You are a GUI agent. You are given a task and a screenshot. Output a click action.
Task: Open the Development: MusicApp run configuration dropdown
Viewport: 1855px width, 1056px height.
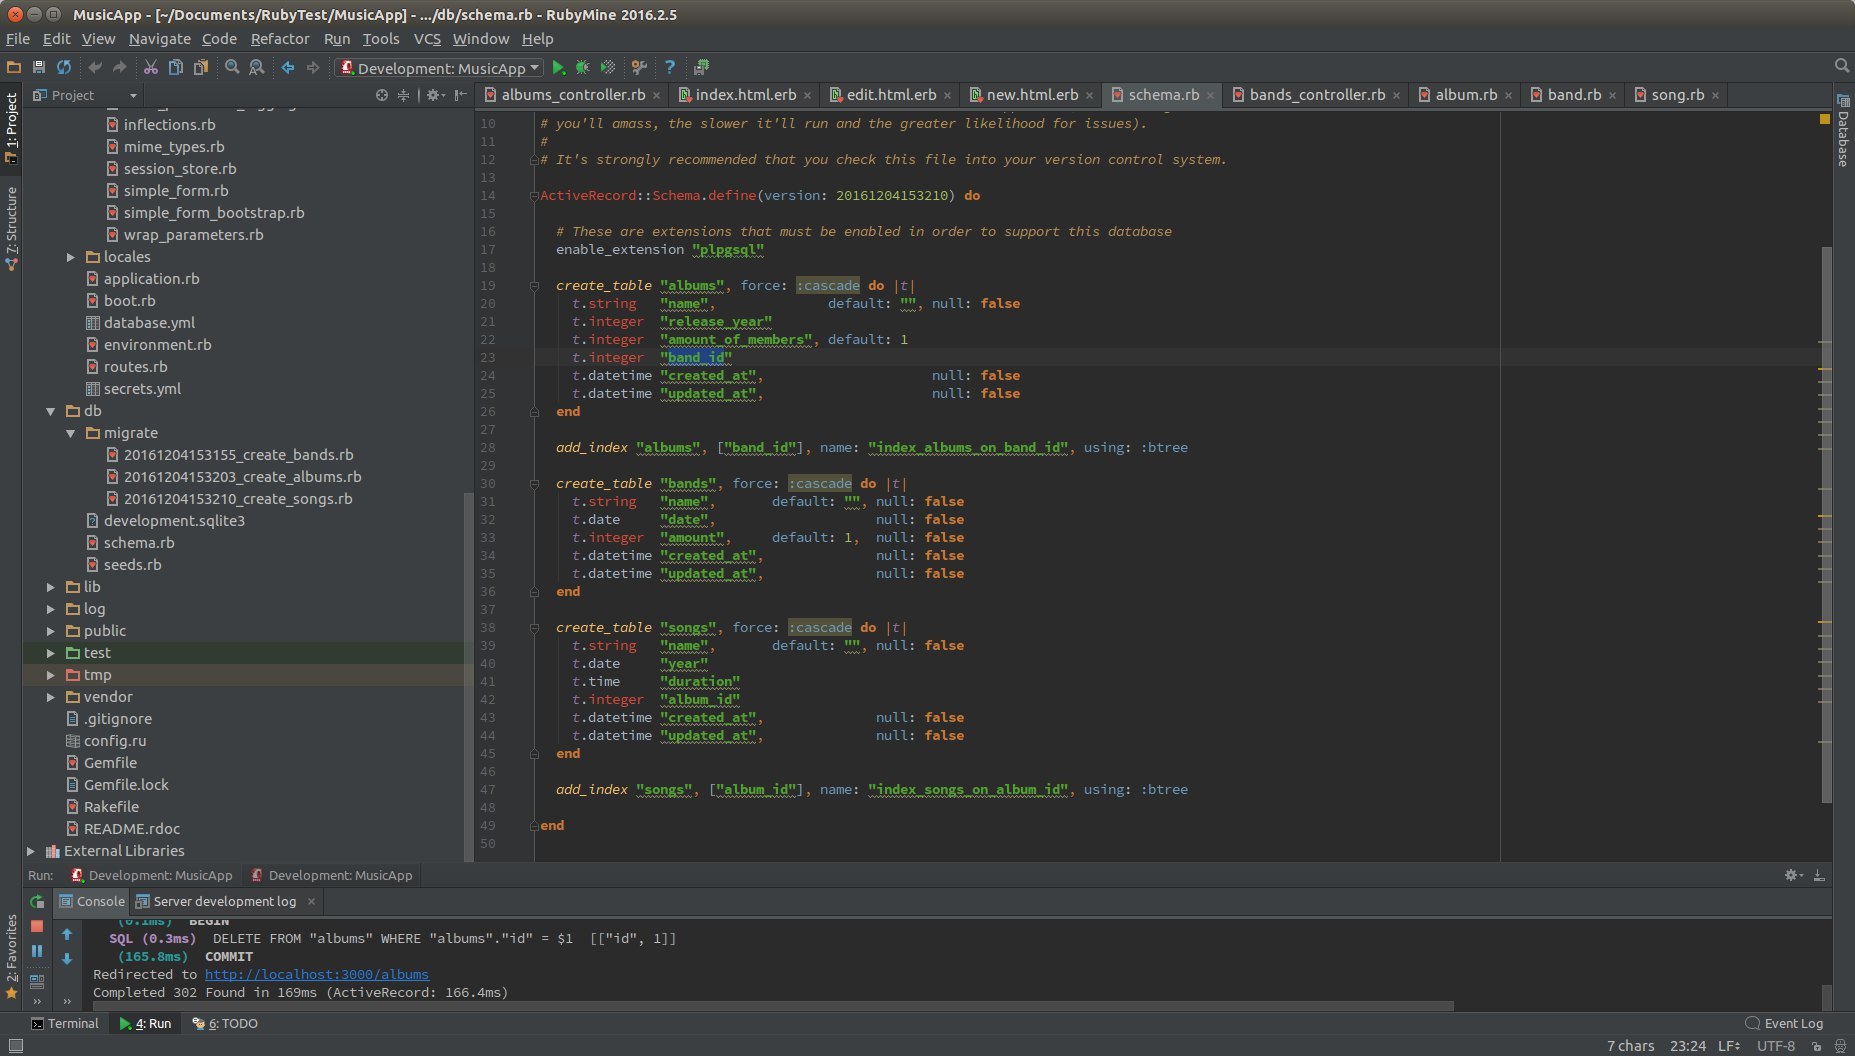[x=439, y=68]
